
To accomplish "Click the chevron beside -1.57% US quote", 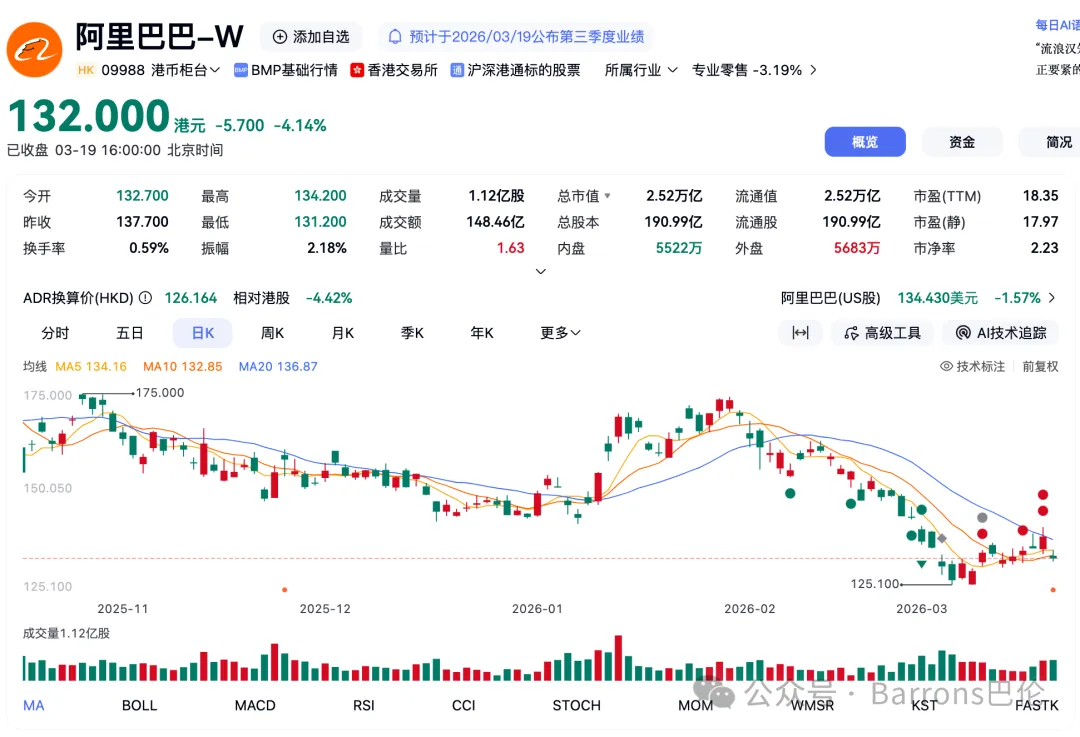I will (x=1052, y=298).
